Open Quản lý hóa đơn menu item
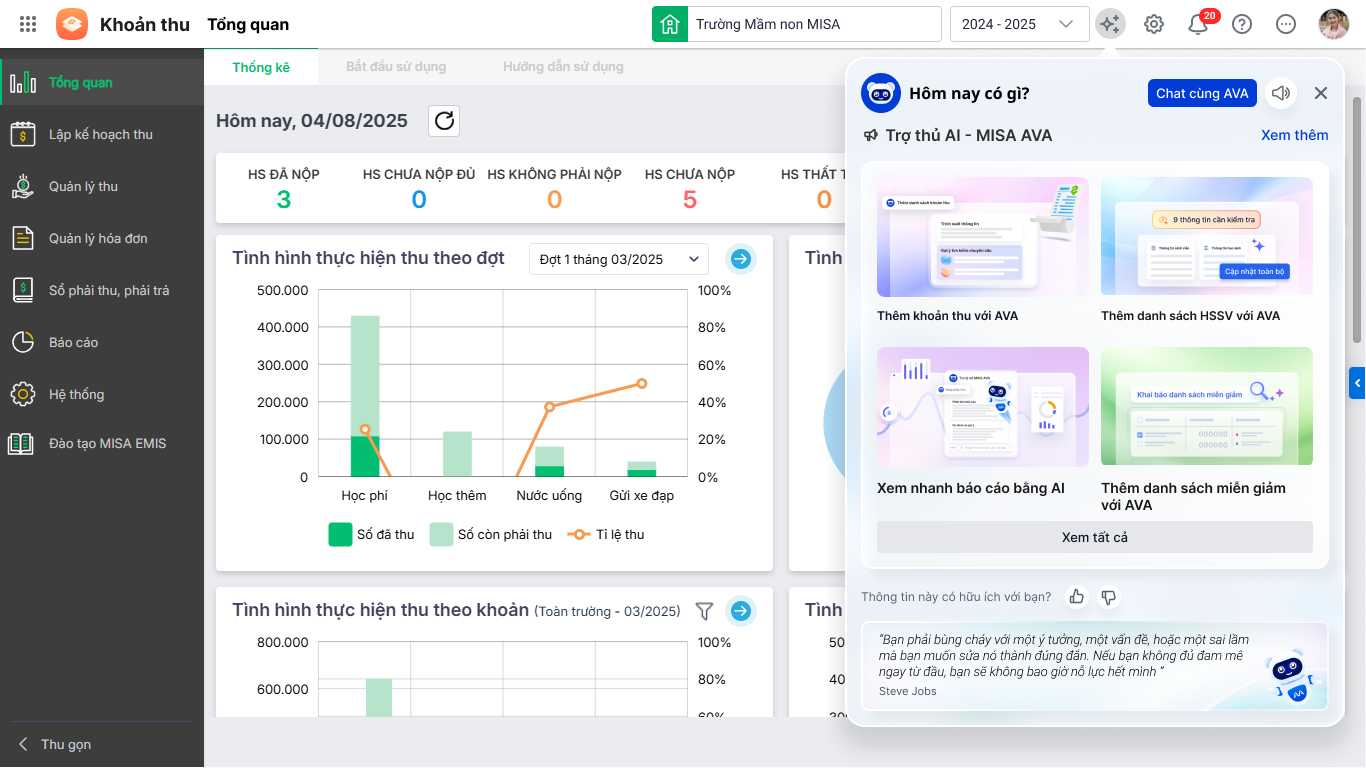1366x768 pixels. point(102,238)
